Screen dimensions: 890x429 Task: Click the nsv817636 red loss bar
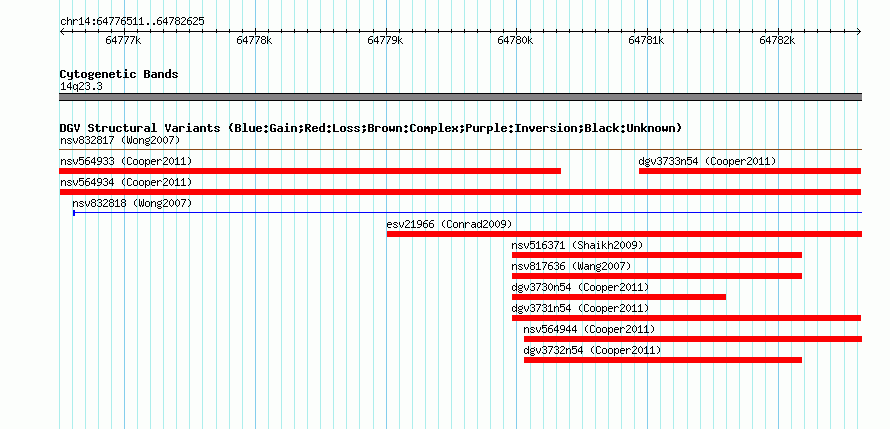(657, 276)
